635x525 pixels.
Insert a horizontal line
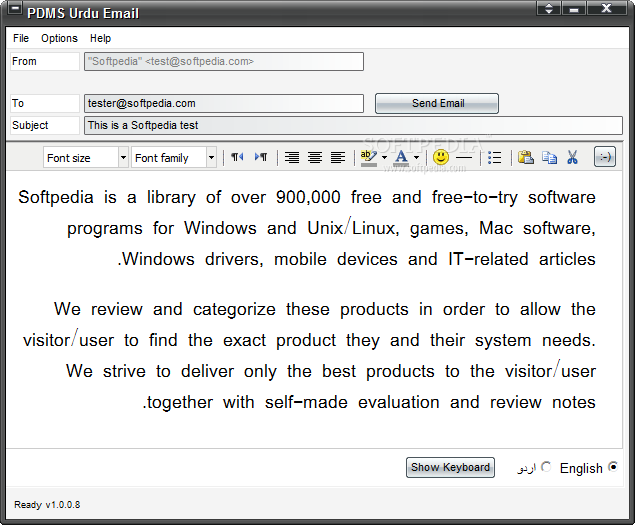coord(464,157)
